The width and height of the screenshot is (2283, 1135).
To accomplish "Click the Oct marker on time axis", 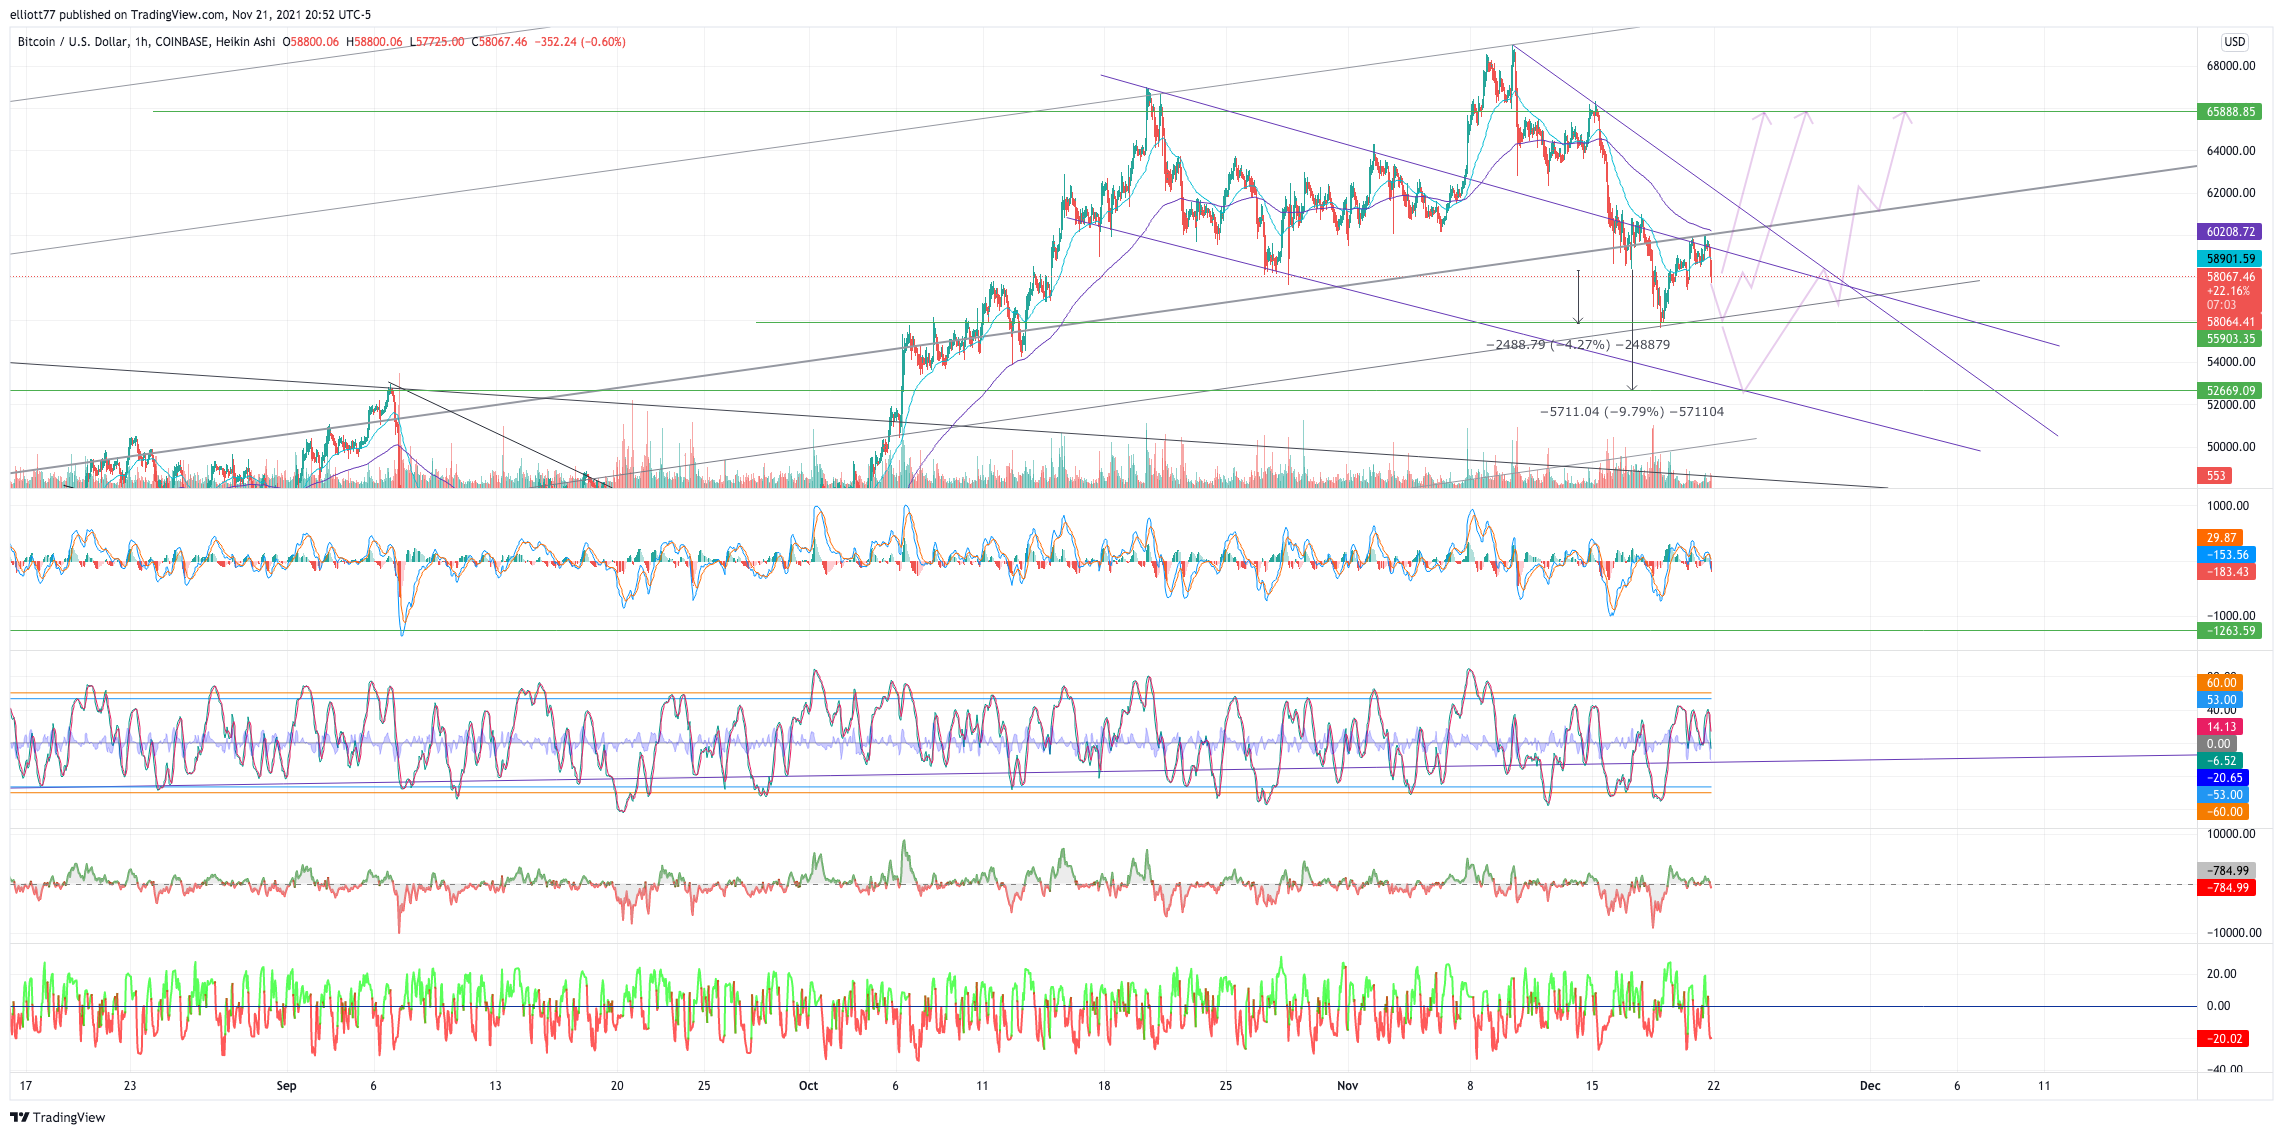I will (x=808, y=1086).
